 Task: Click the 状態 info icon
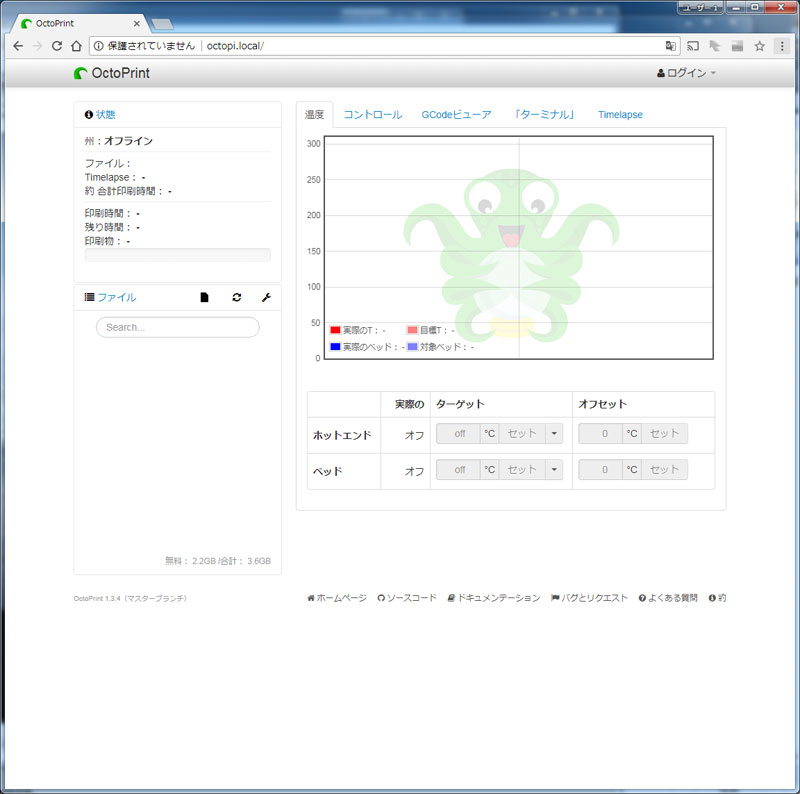[88, 115]
